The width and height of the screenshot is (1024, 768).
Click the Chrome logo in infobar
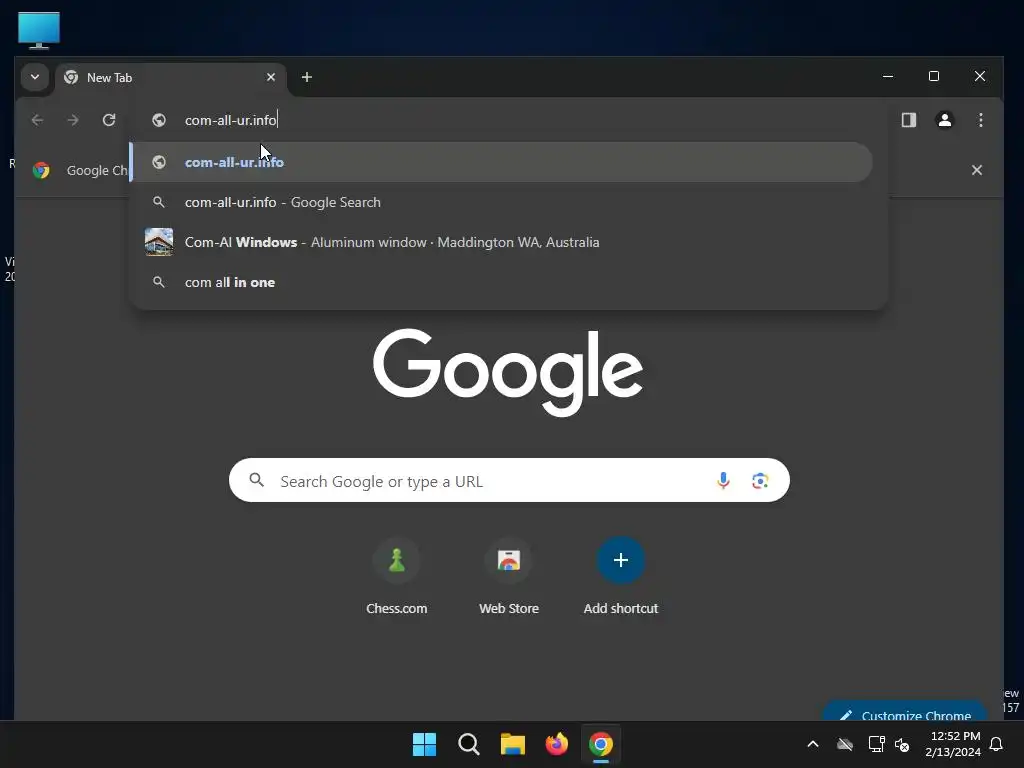click(x=41, y=170)
